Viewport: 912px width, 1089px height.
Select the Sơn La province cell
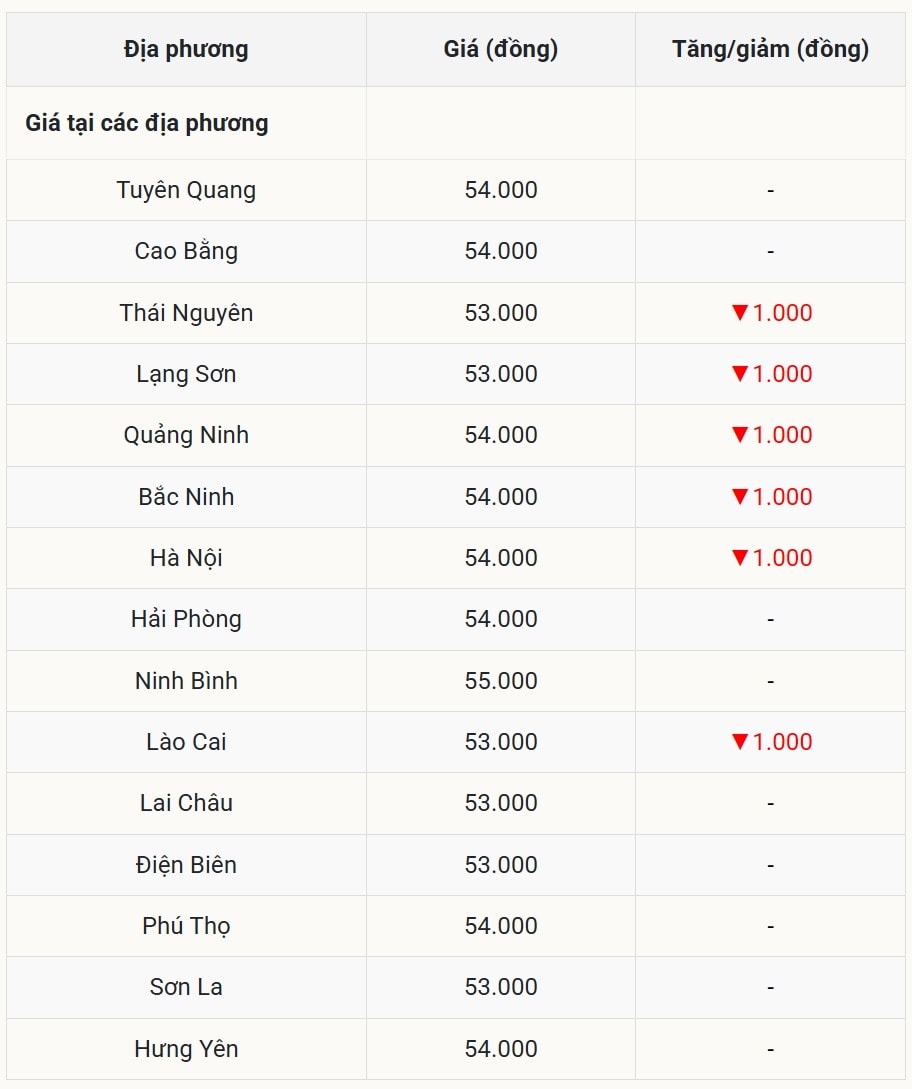coord(186,987)
